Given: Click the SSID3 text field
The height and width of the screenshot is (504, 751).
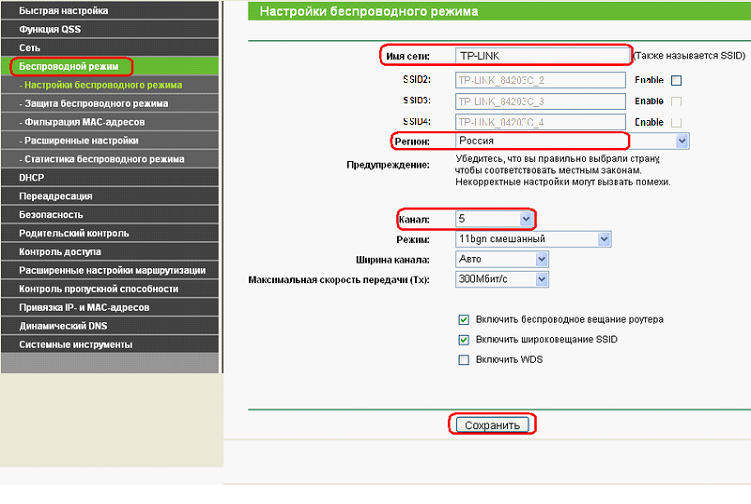Looking at the screenshot, I should pyautogui.click(x=540, y=102).
